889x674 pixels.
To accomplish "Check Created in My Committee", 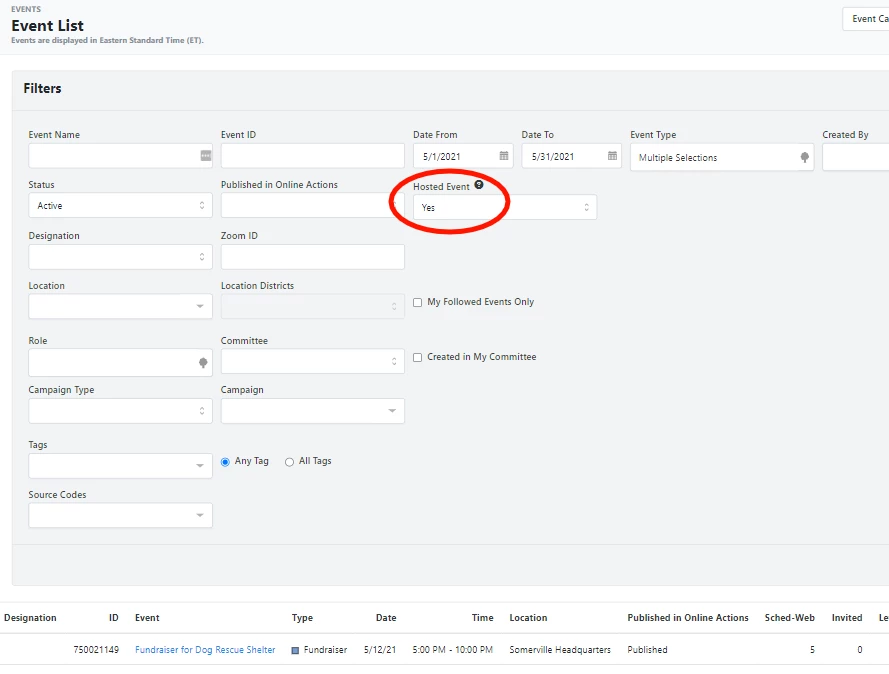I will pyautogui.click(x=417, y=357).
